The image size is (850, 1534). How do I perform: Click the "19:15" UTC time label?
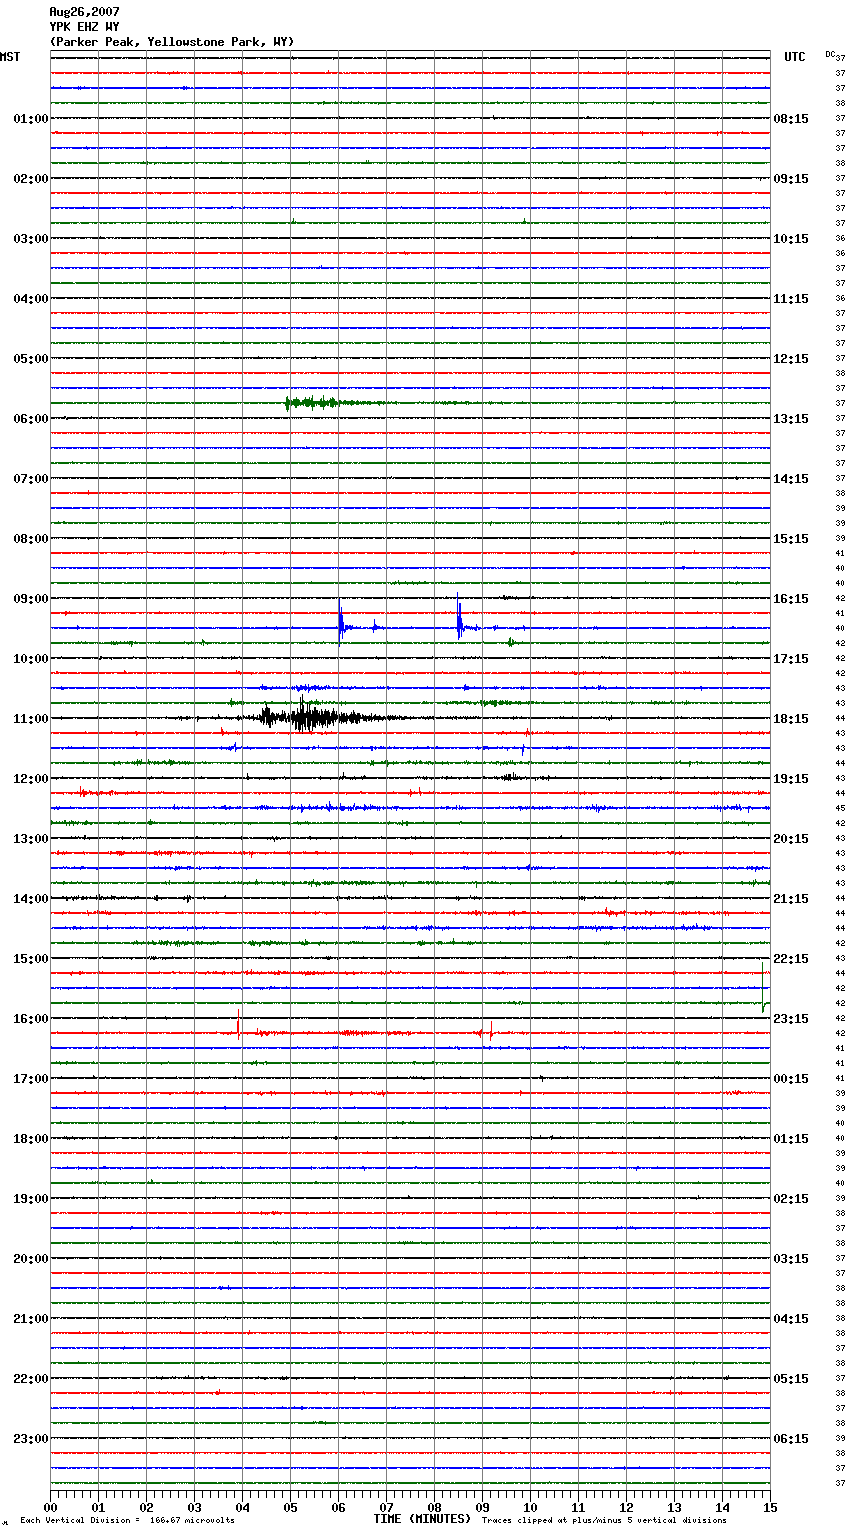click(x=791, y=779)
